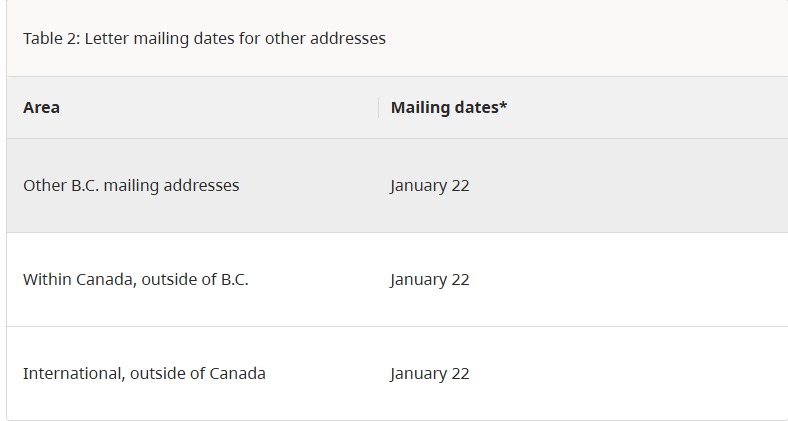Click the word "Within" in the second row
This screenshot has height=421, width=788.
tap(47, 280)
